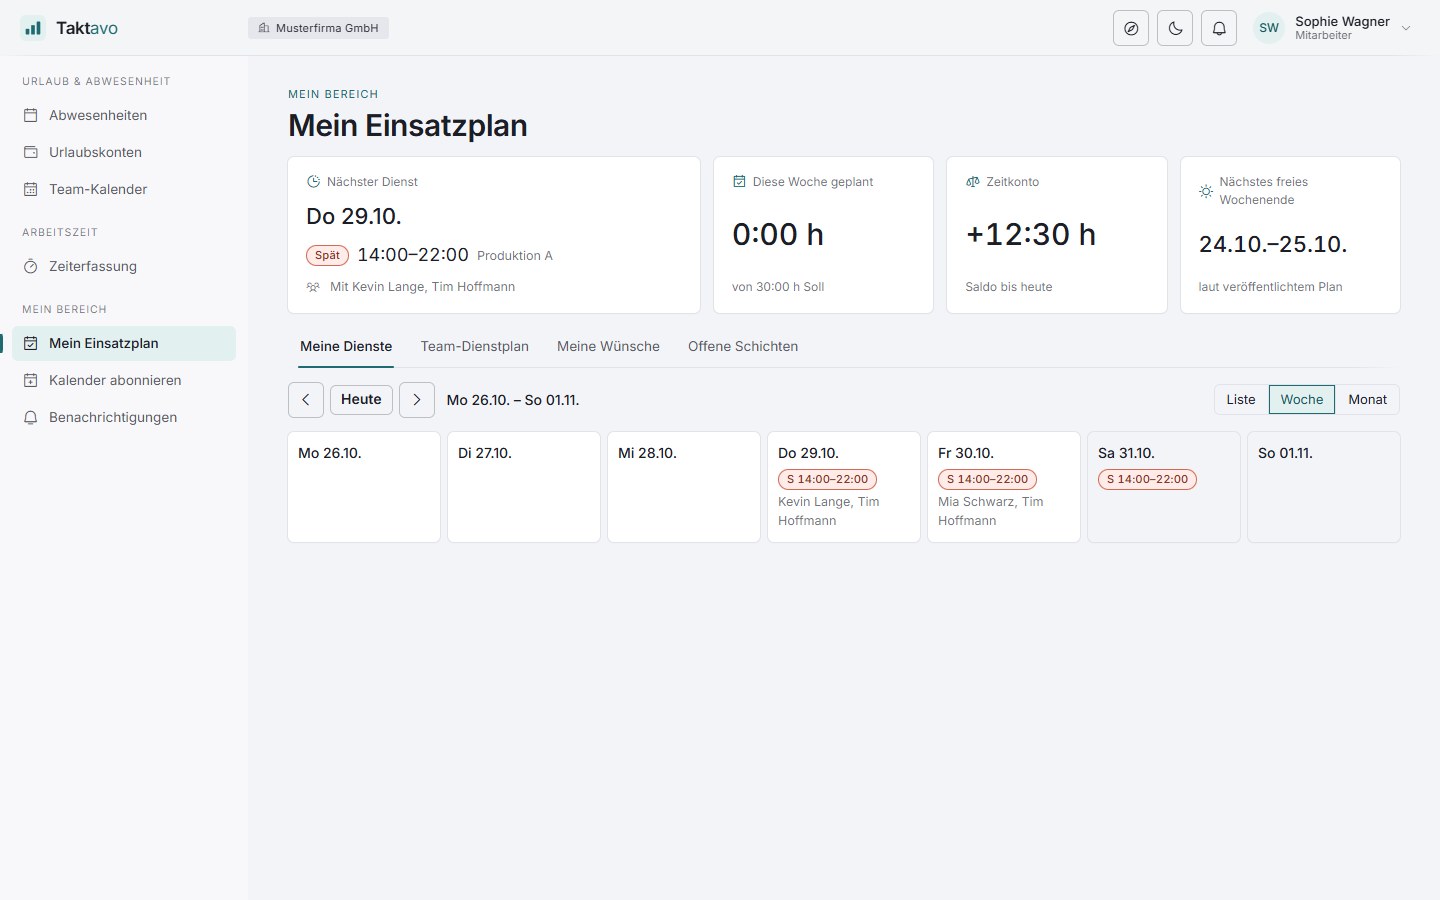Toggle dark mode with the moon icon

click(x=1175, y=28)
